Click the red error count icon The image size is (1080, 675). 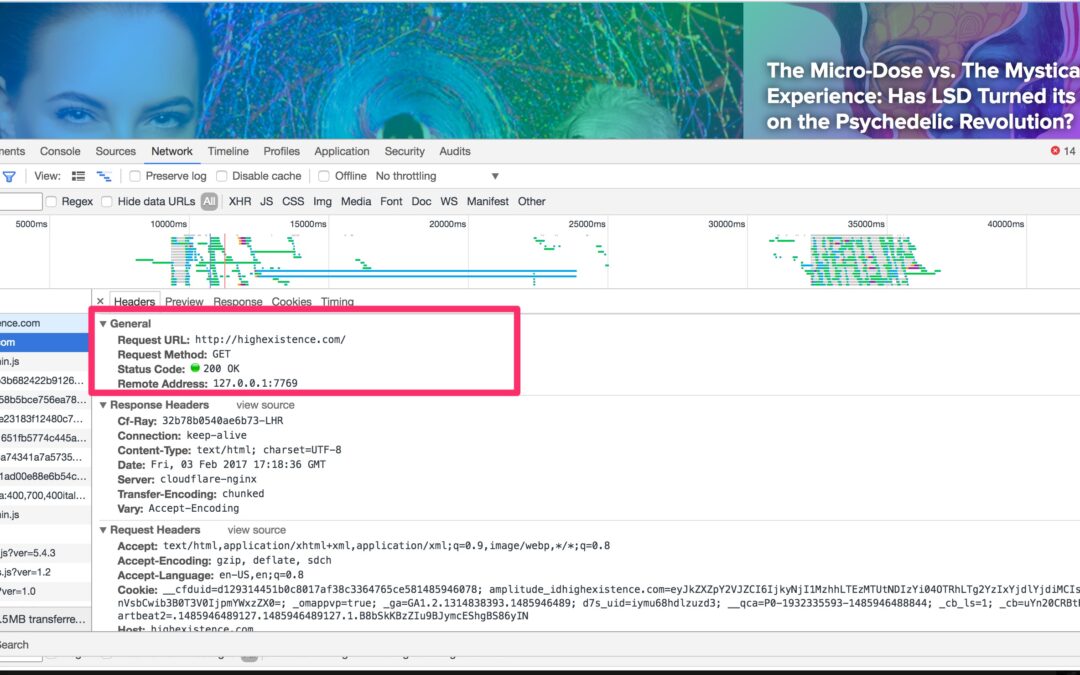pos(1055,151)
